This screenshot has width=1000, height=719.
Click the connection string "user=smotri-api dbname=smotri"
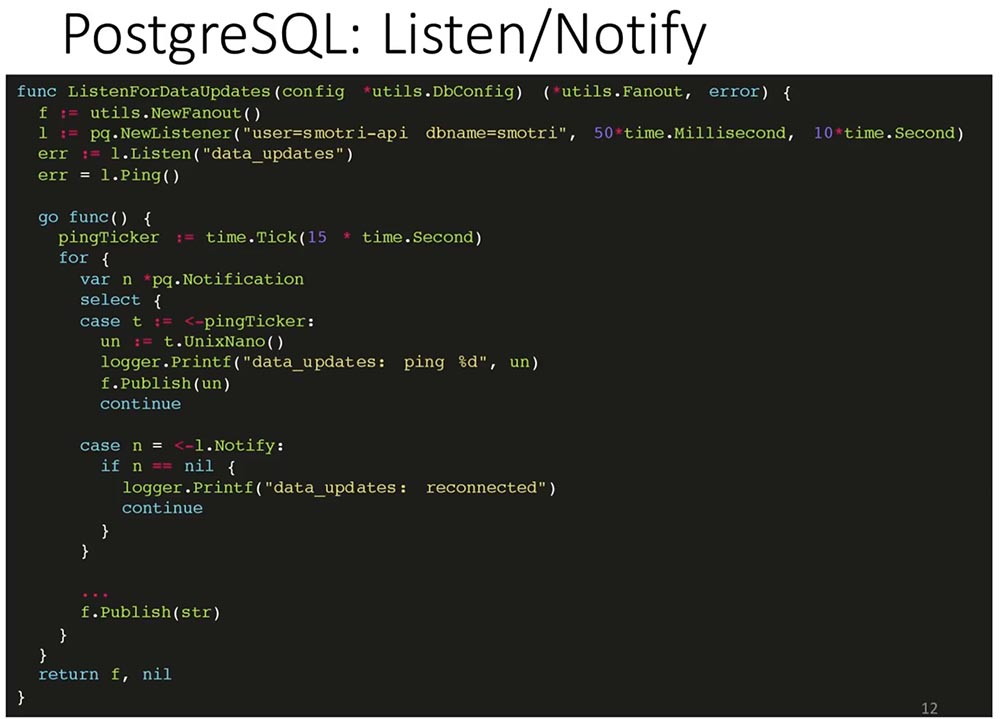(x=404, y=133)
